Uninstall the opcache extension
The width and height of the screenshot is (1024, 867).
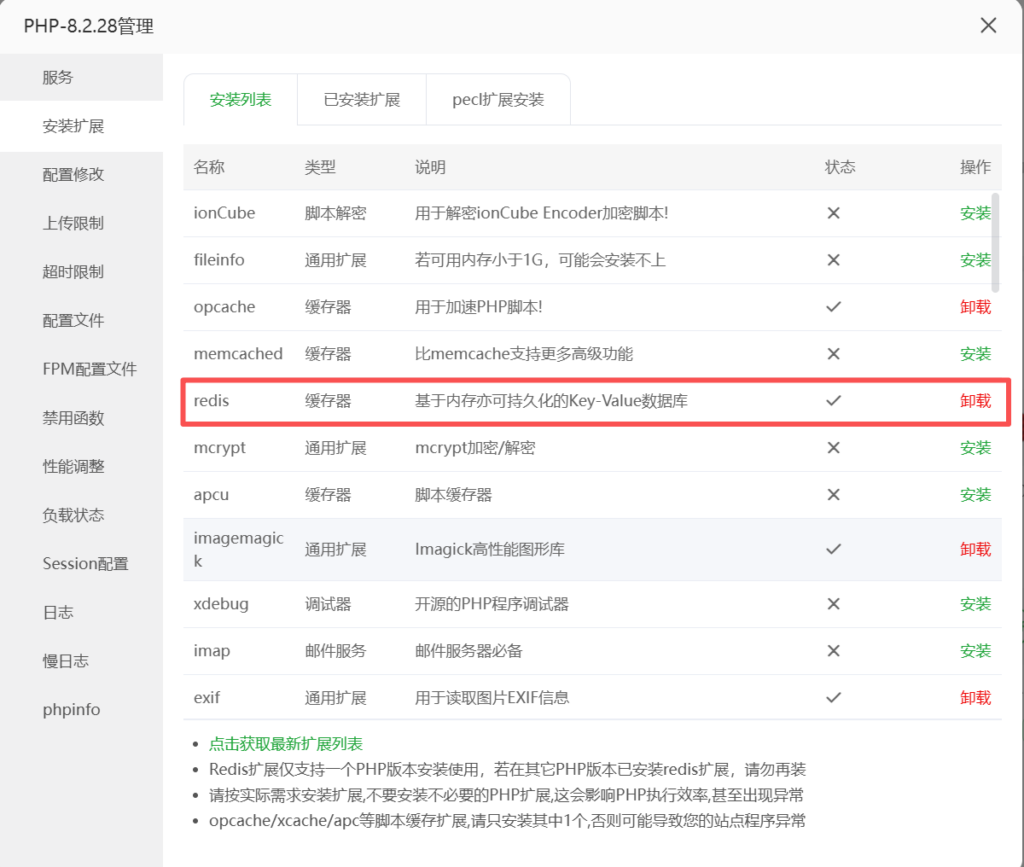(975, 307)
